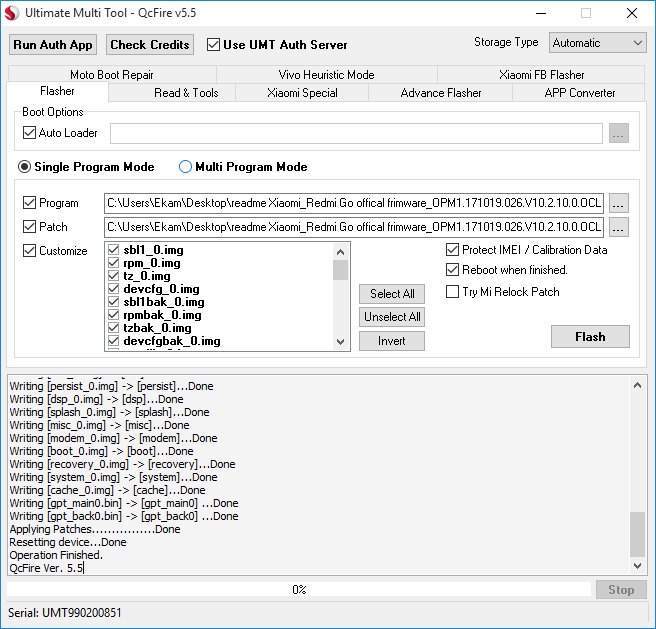Screen dimensions: 656x629
Task: Click the partition list scrollbar thumb
Action: click(341, 270)
